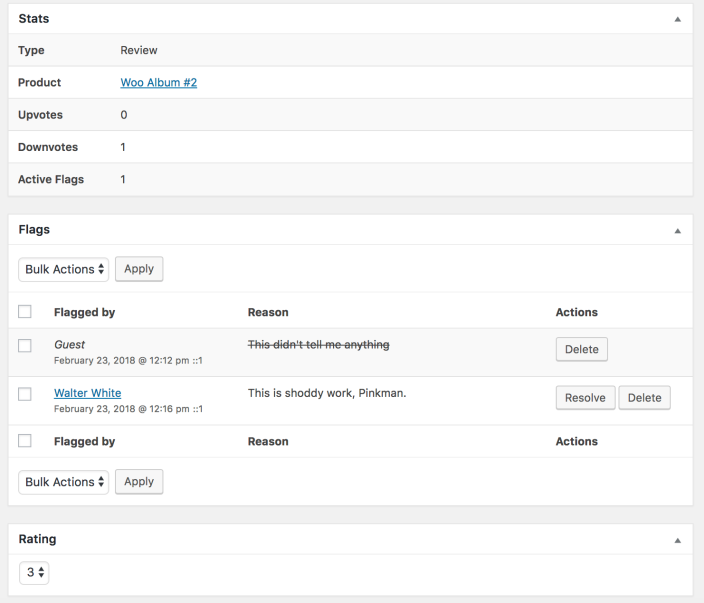Open the top Bulk Actions dropdown
This screenshot has width=704, height=603.
point(63,269)
